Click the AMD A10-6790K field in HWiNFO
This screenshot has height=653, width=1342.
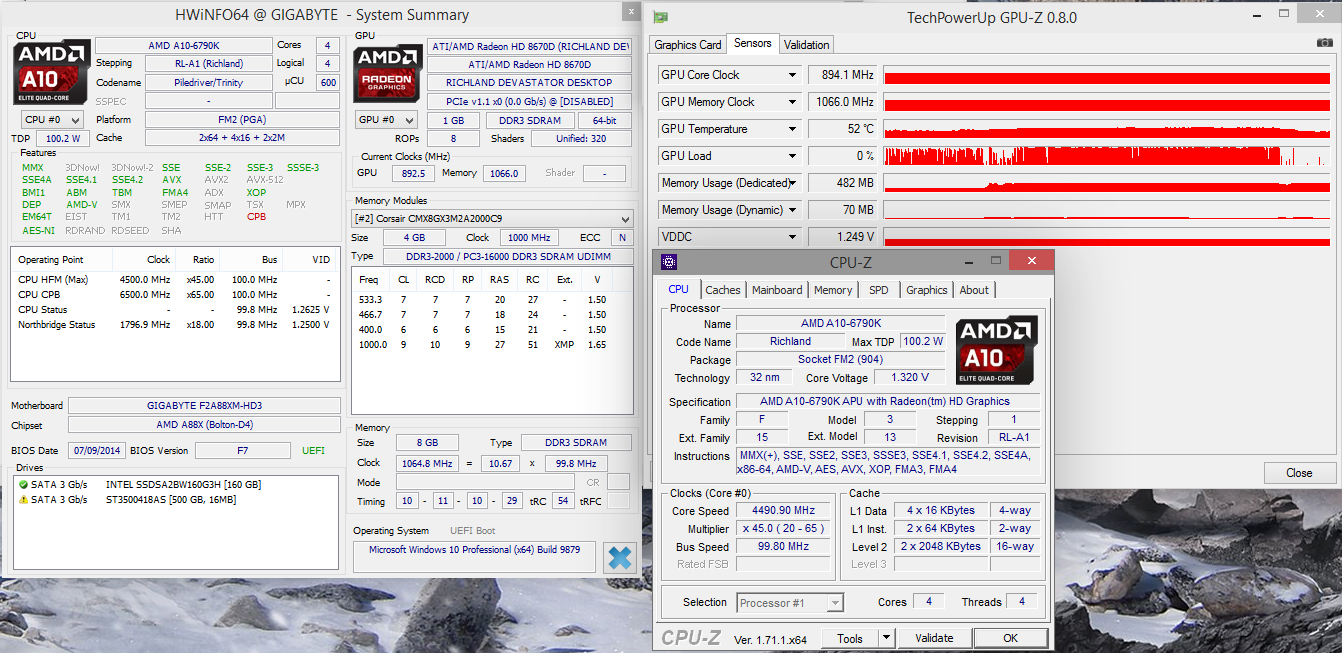pyautogui.click(x=183, y=46)
